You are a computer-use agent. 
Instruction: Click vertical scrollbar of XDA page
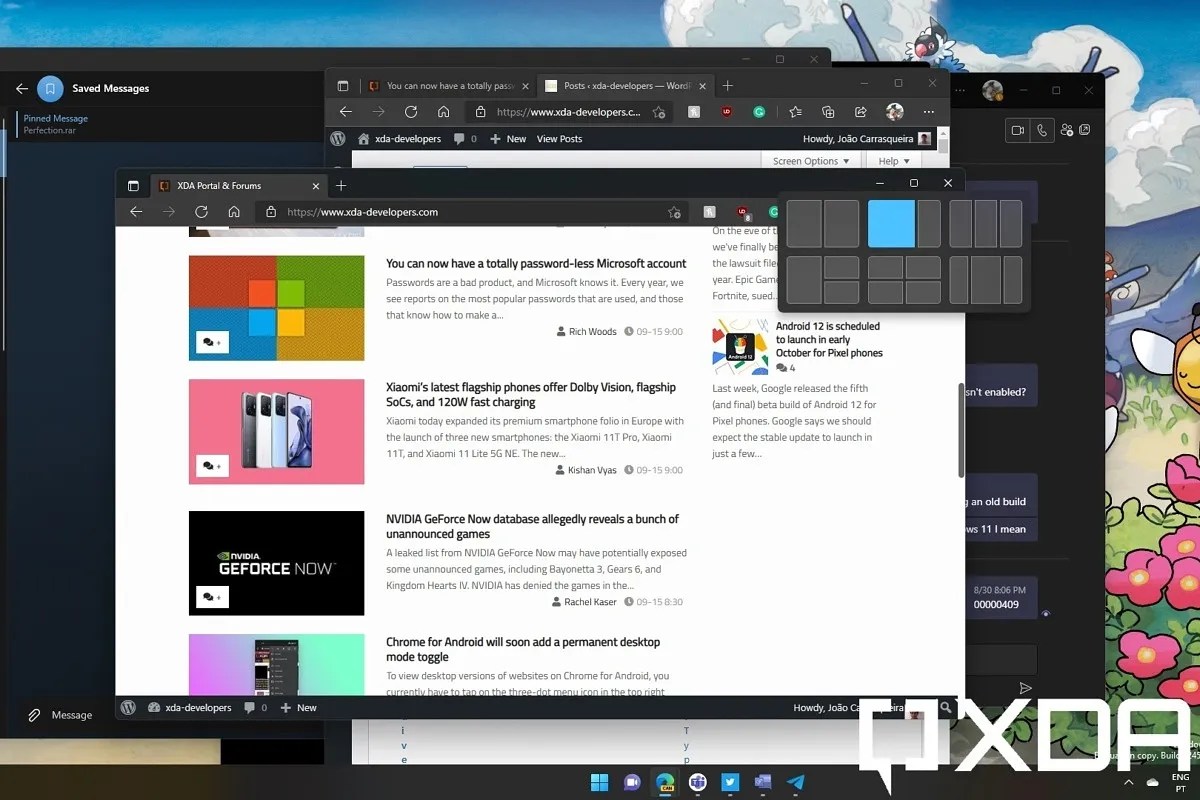coord(961,430)
